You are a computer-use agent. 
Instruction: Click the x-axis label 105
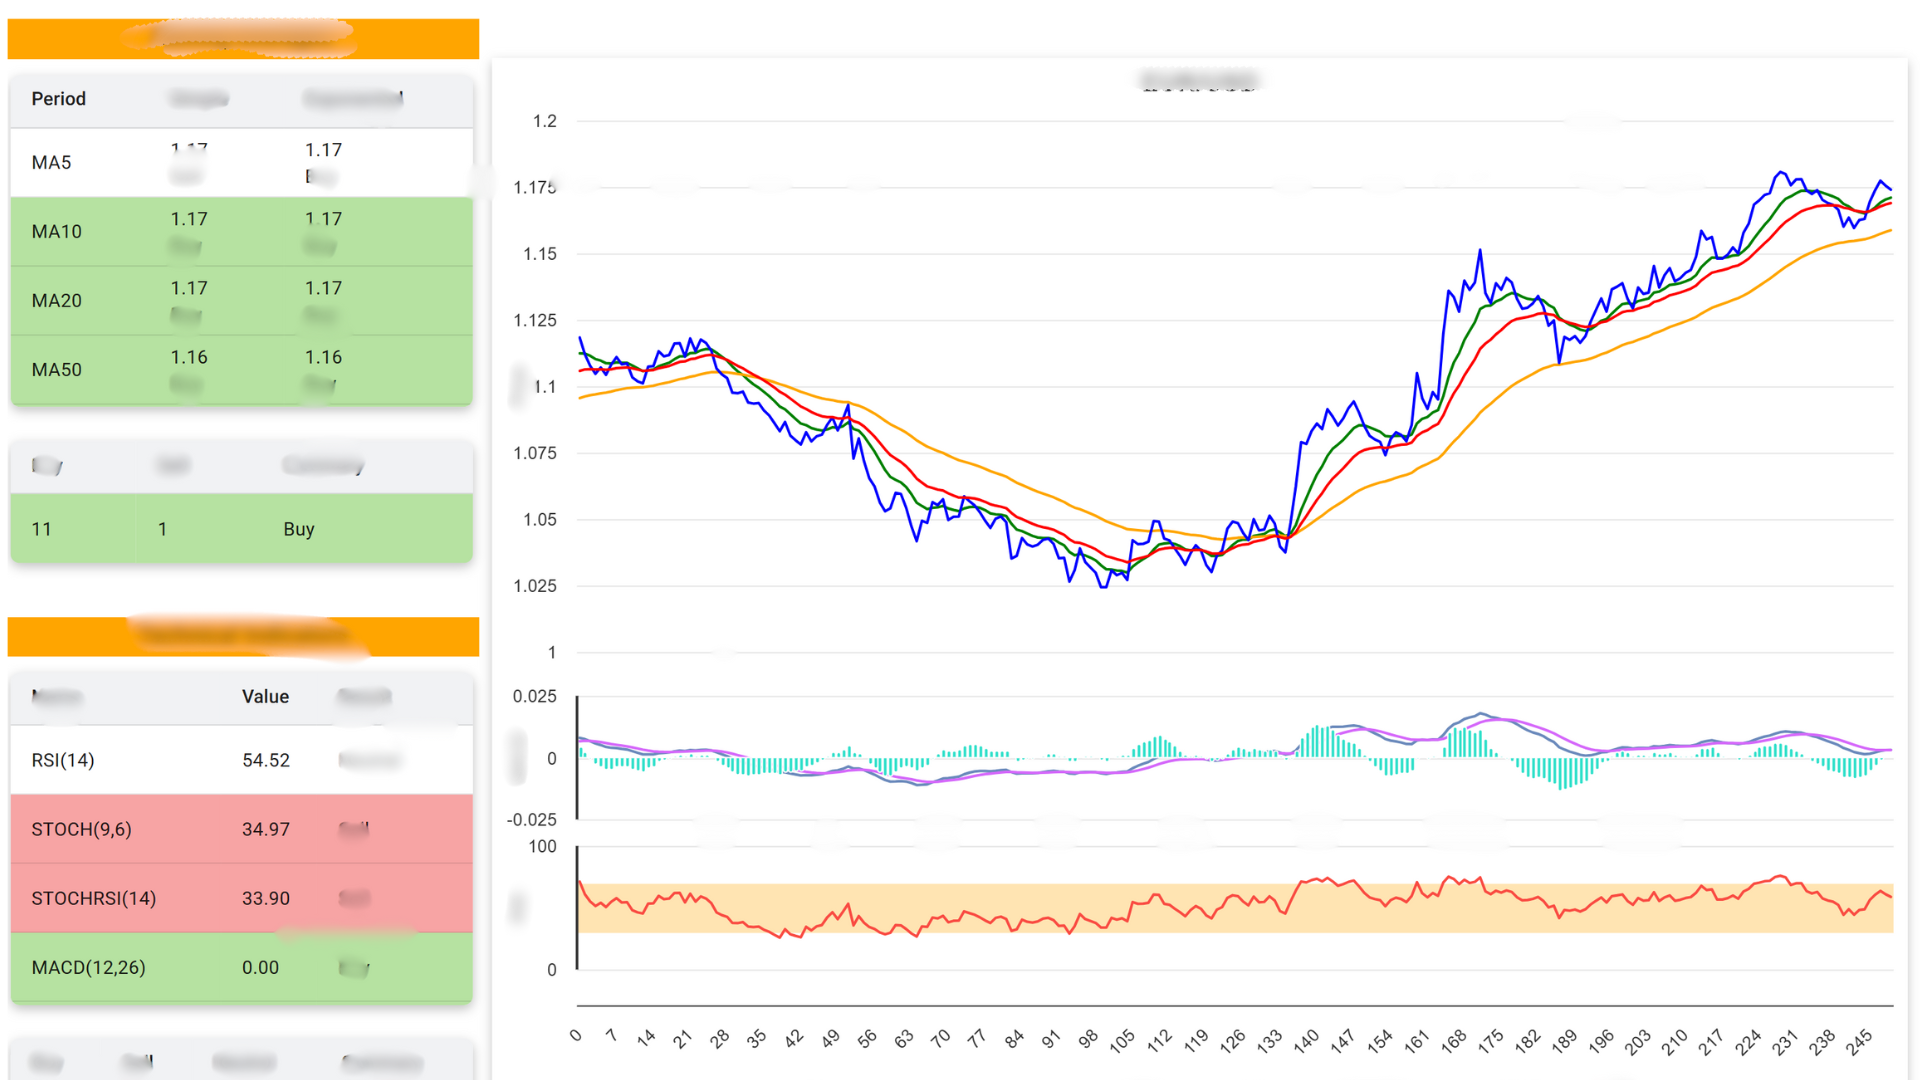(1122, 1041)
